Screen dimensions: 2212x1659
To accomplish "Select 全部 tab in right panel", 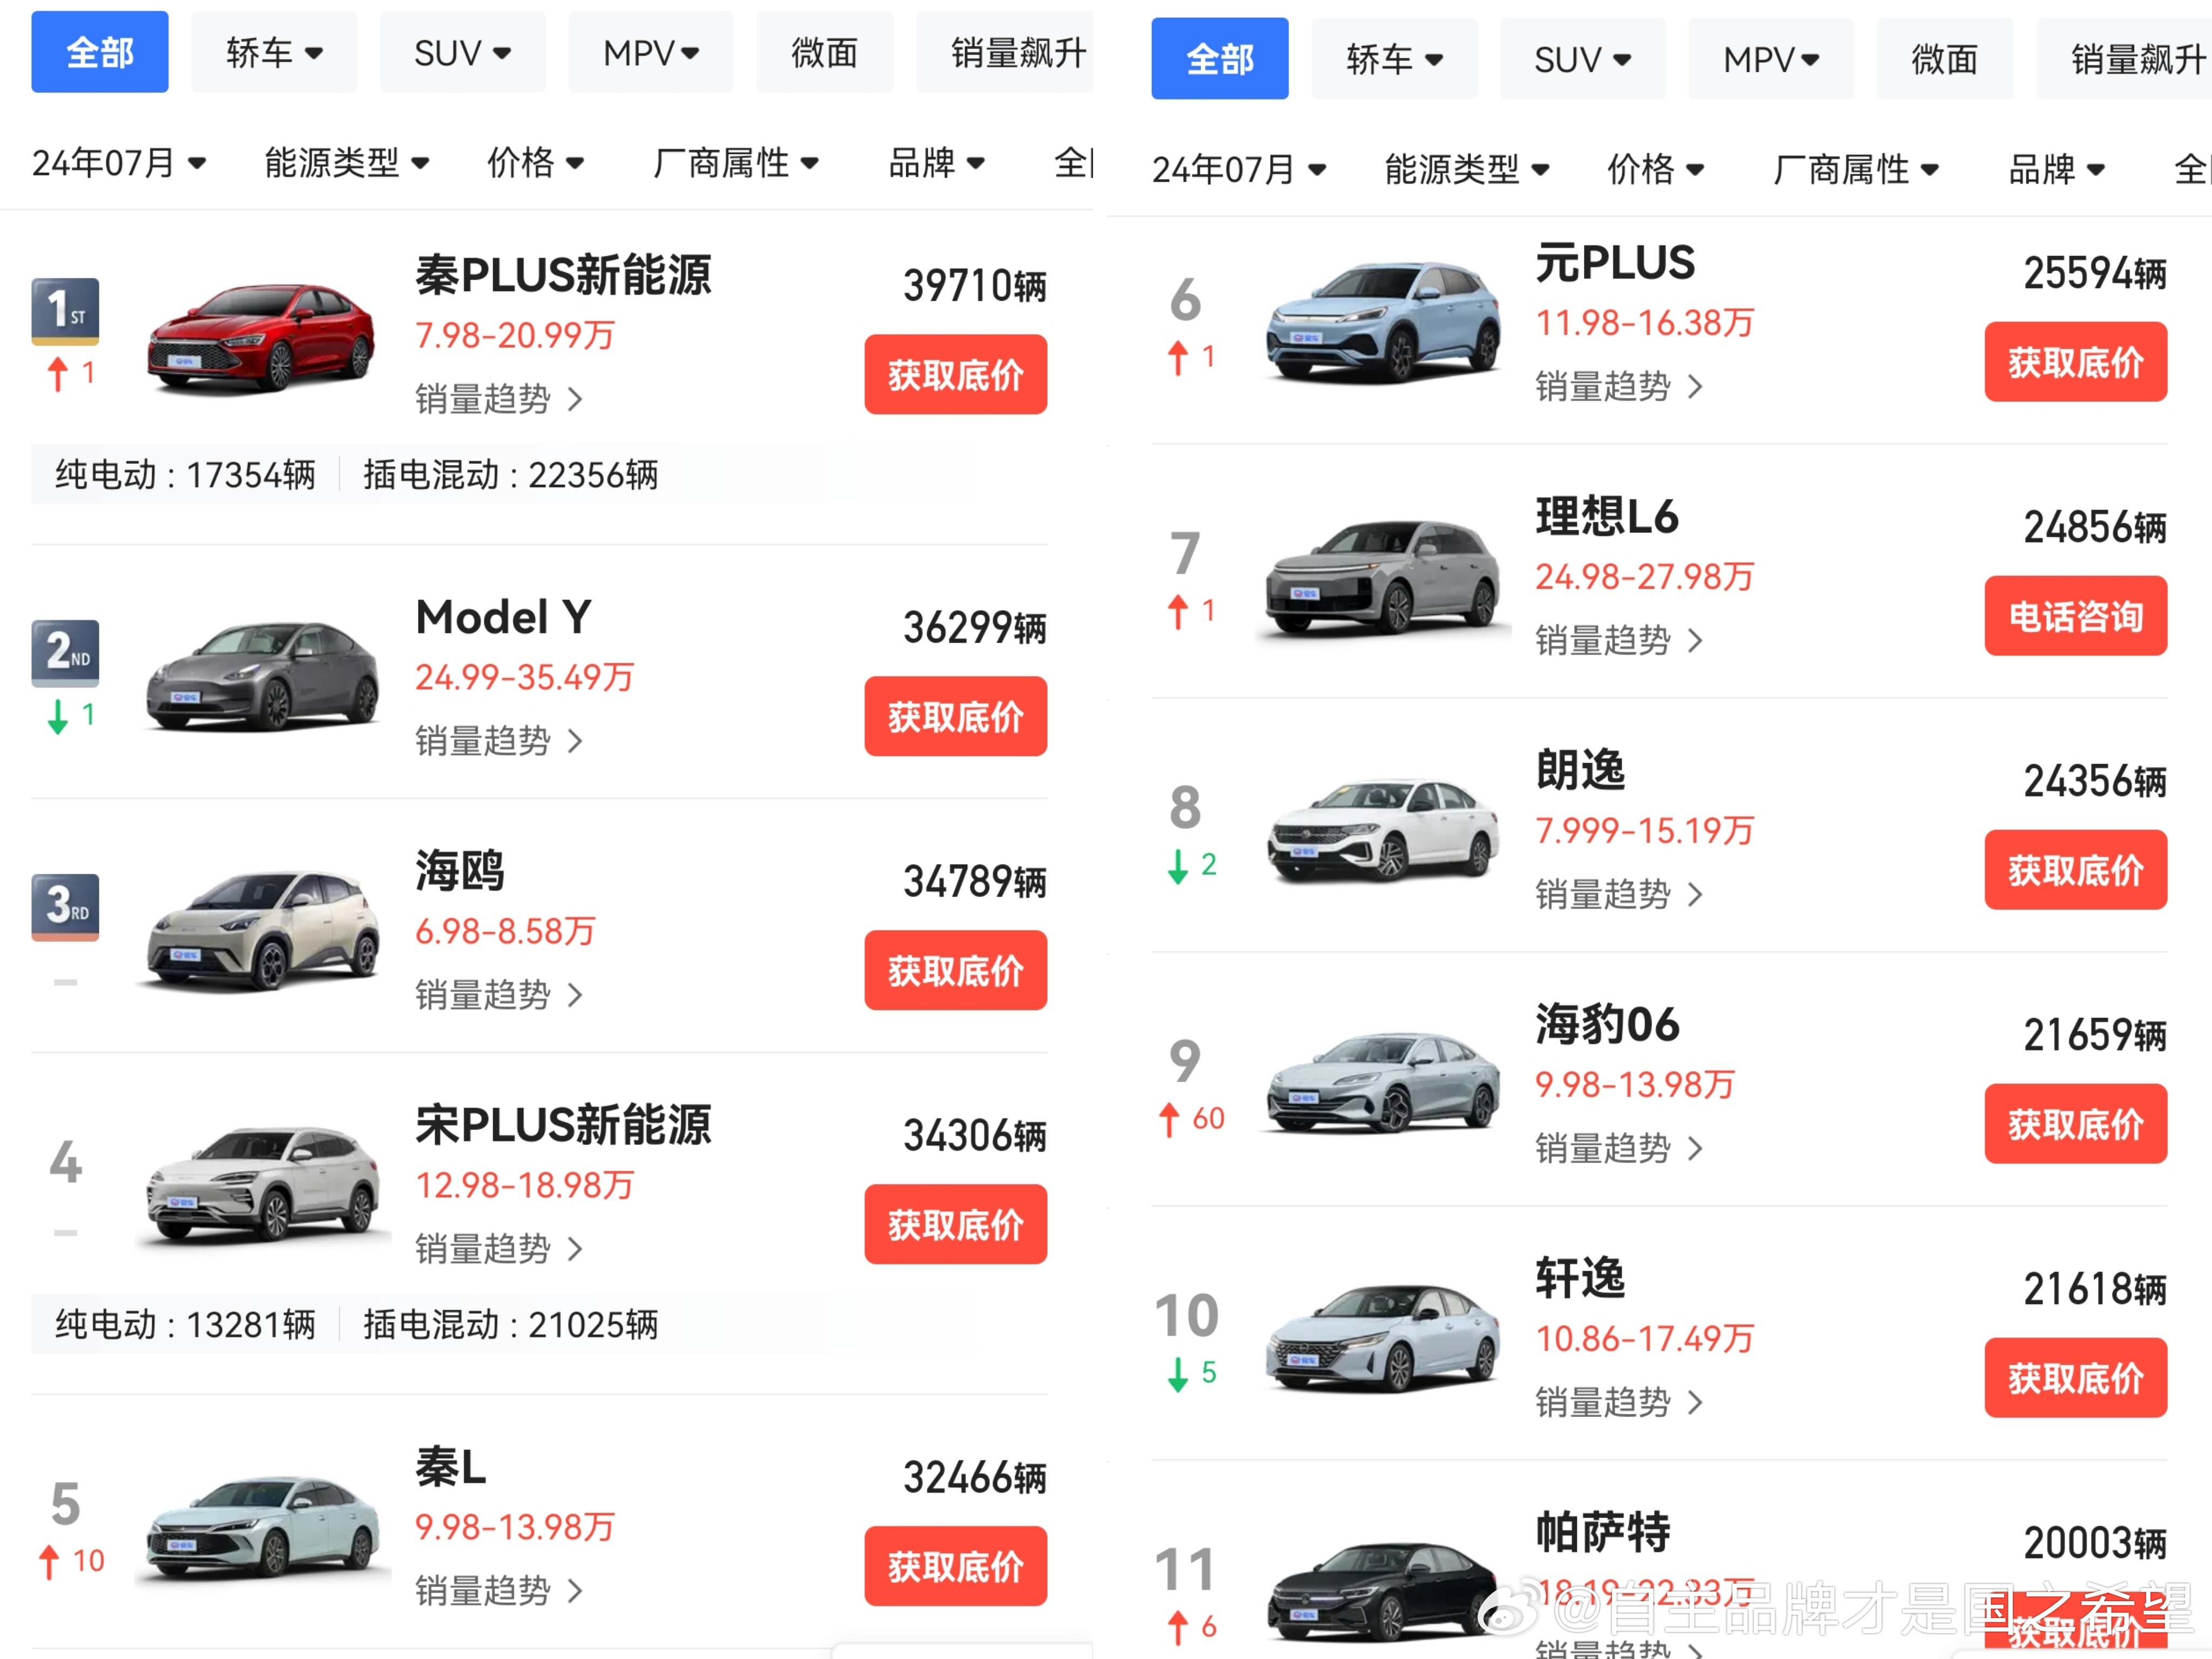I will 1219,59.
